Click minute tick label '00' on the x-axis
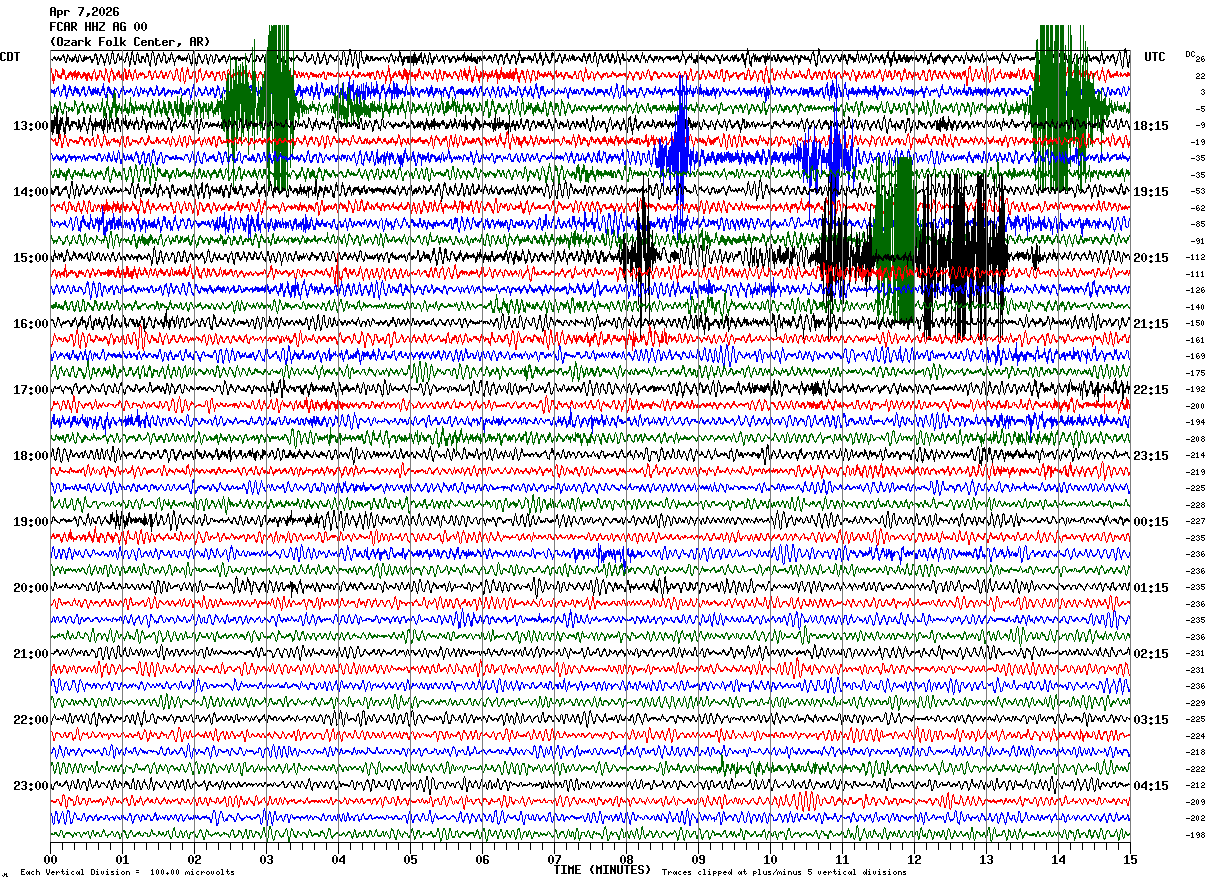1210x886 pixels. tap(51, 859)
